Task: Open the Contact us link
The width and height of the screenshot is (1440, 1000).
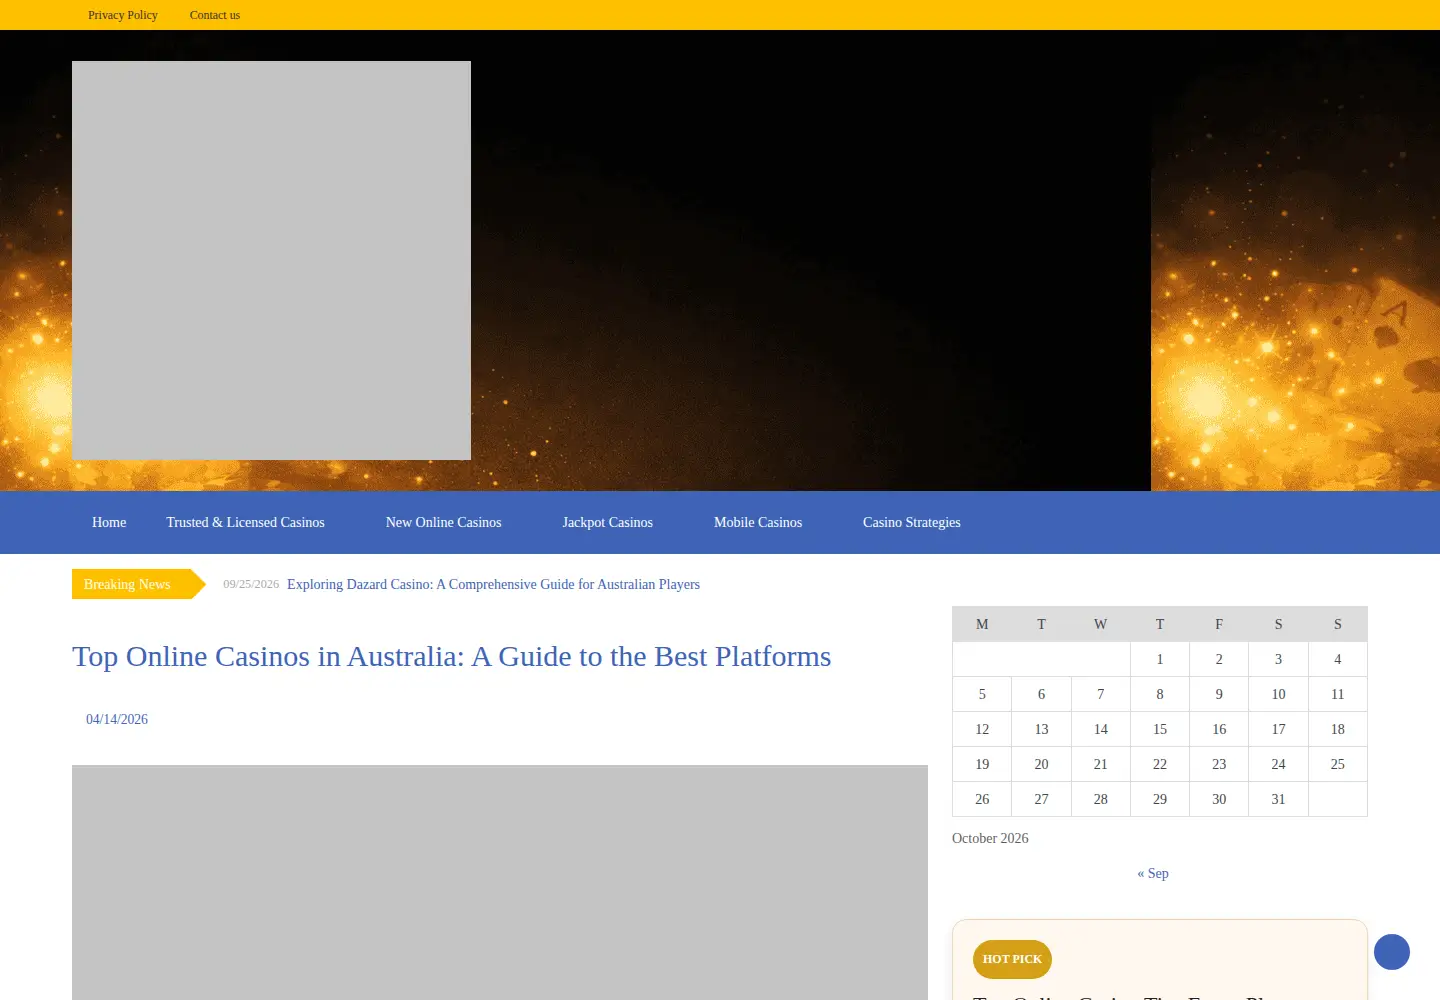Action: (215, 15)
